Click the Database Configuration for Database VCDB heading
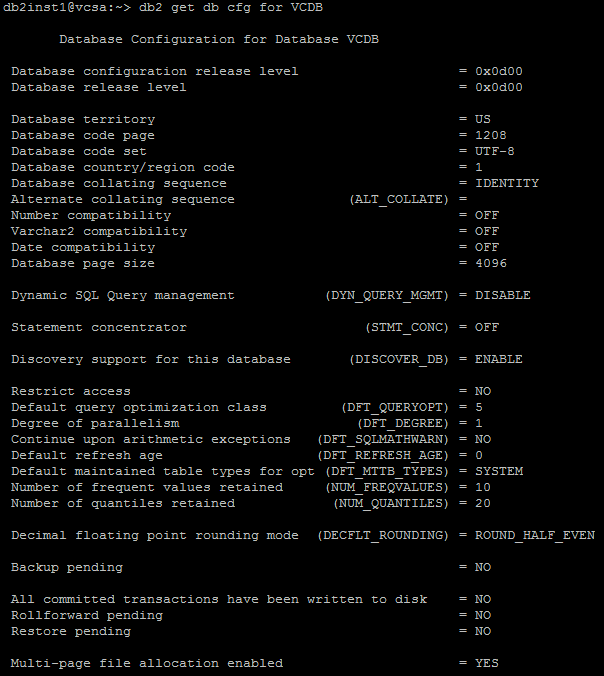This screenshot has height=676, width=604. point(219,40)
